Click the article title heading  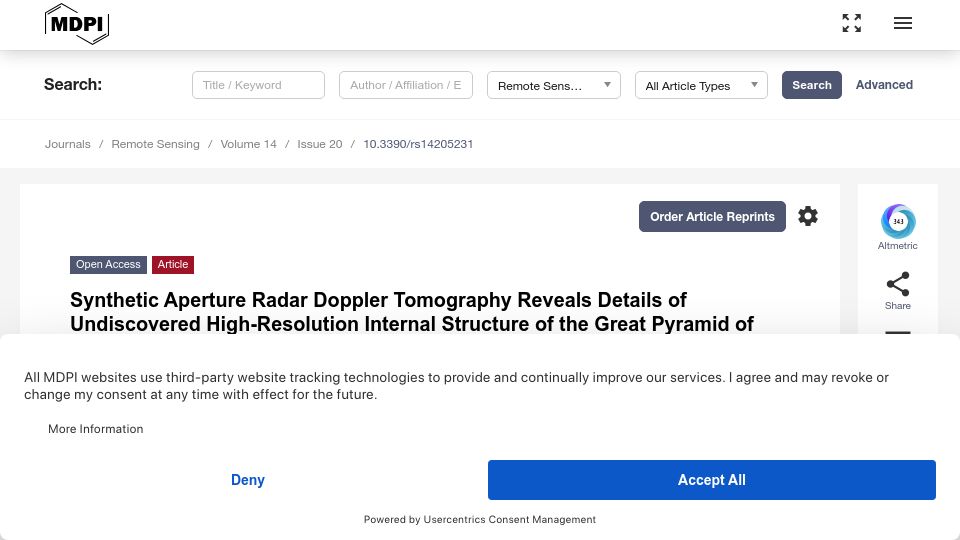point(411,312)
